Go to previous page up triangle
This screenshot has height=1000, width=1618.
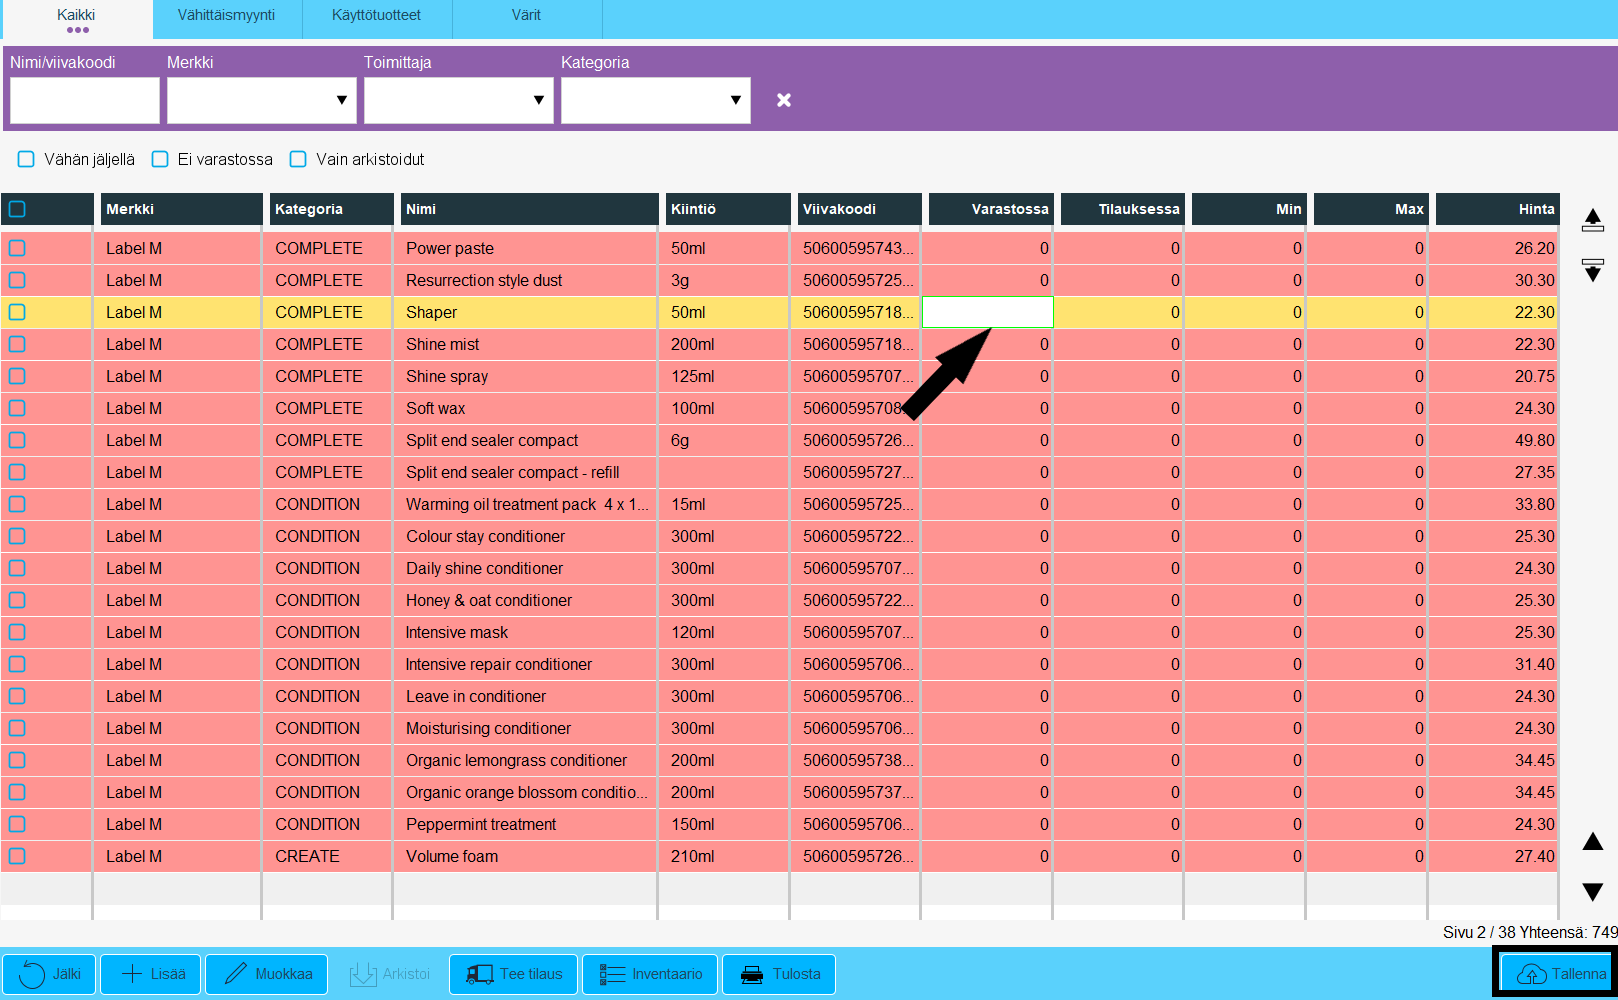tap(1593, 841)
